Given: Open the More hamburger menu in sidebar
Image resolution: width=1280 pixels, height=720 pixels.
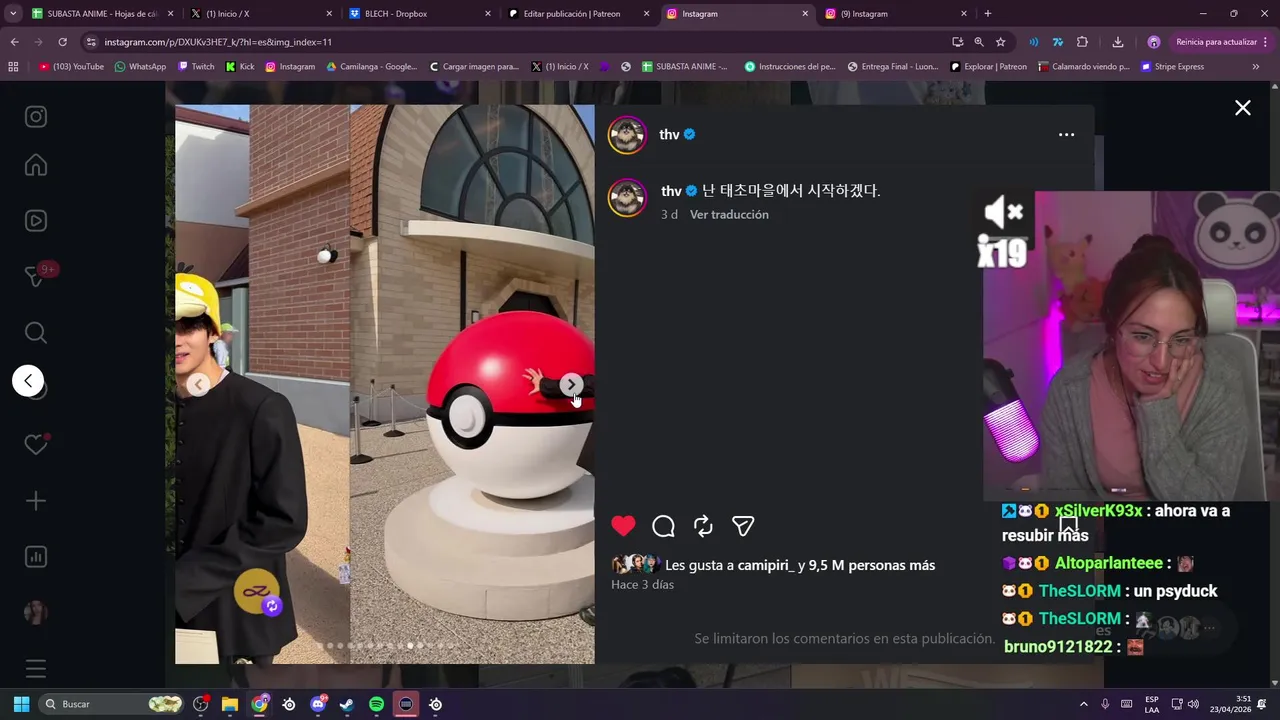Looking at the screenshot, I should click(x=36, y=669).
